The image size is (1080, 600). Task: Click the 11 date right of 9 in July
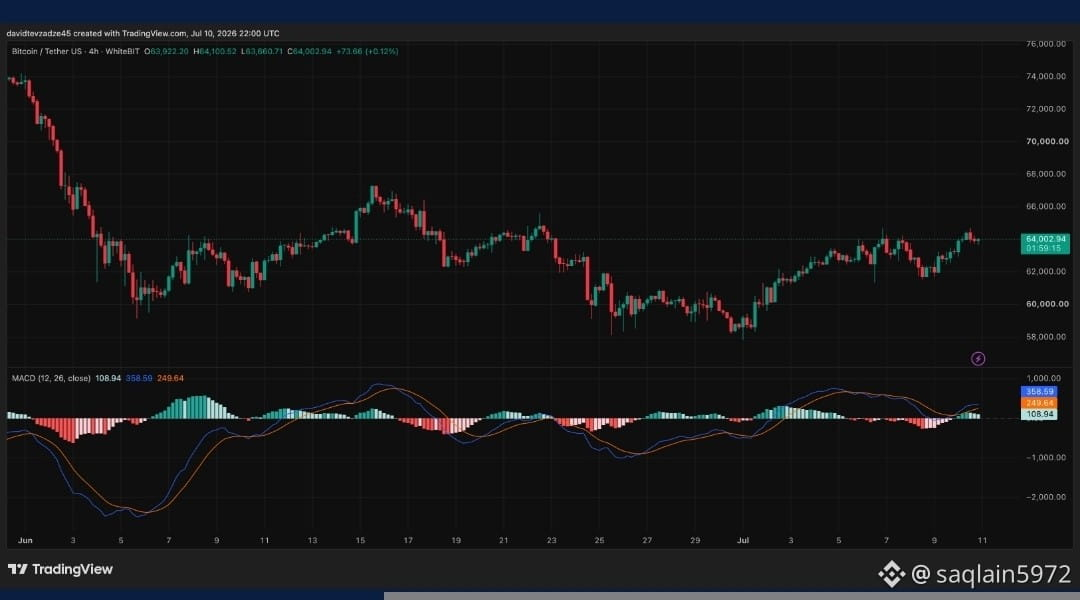tap(982, 541)
